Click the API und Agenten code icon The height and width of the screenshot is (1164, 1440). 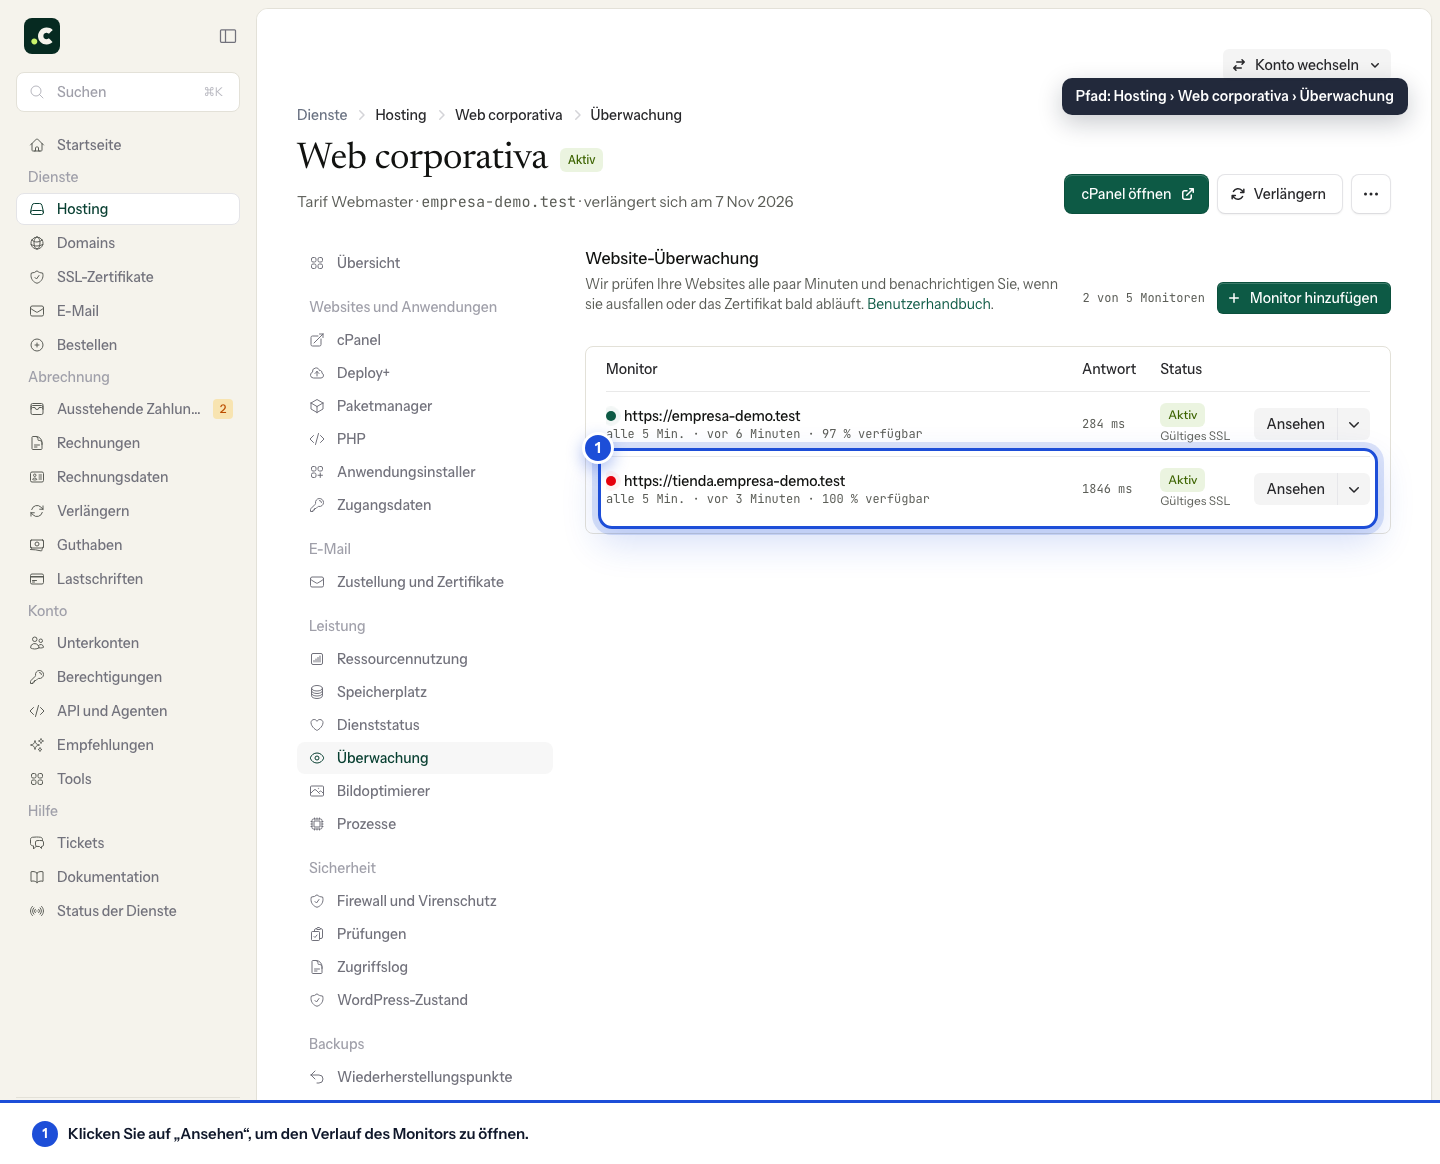pos(37,711)
